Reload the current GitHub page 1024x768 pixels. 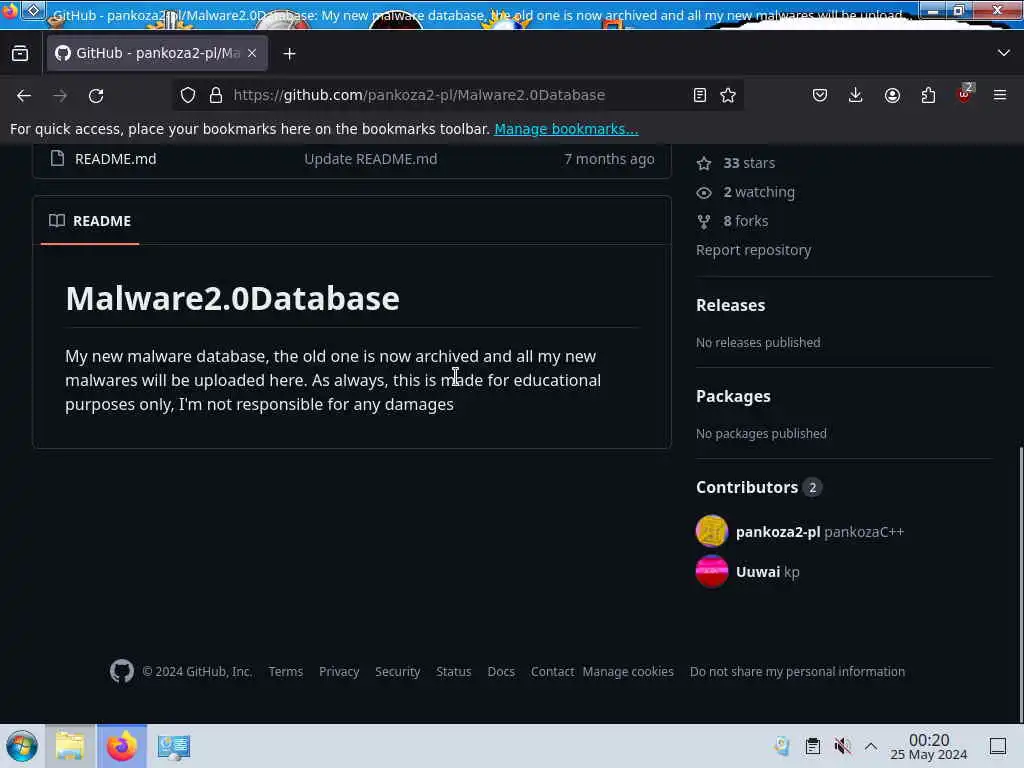(96, 95)
